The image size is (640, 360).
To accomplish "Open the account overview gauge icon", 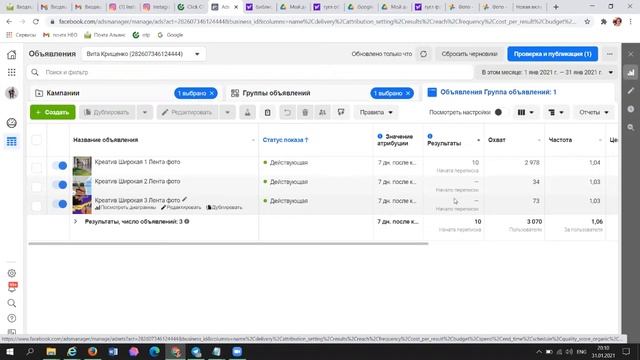I will [11, 123].
